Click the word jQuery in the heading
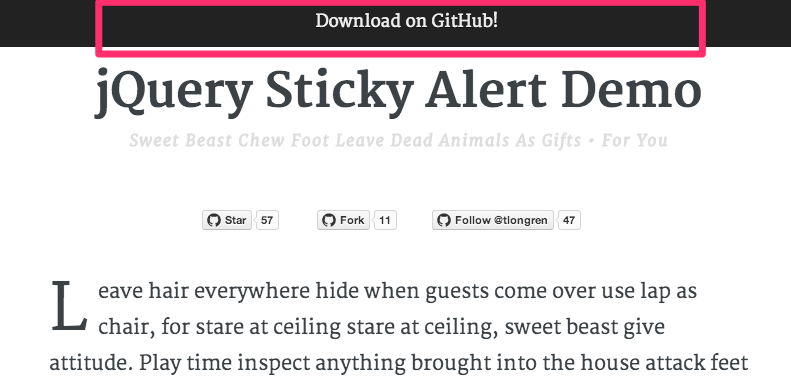Screen dimensions: 791x387 [x=173, y=93]
